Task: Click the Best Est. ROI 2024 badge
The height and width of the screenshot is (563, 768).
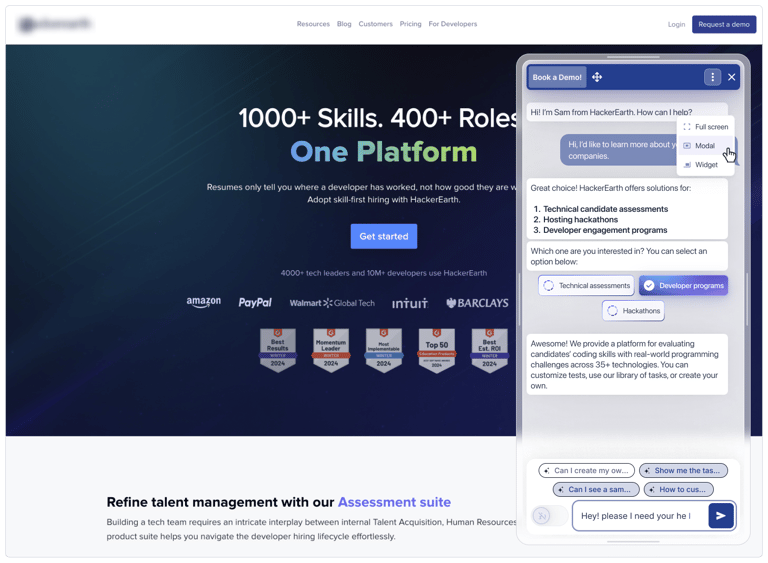Action: click(x=489, y=350)
